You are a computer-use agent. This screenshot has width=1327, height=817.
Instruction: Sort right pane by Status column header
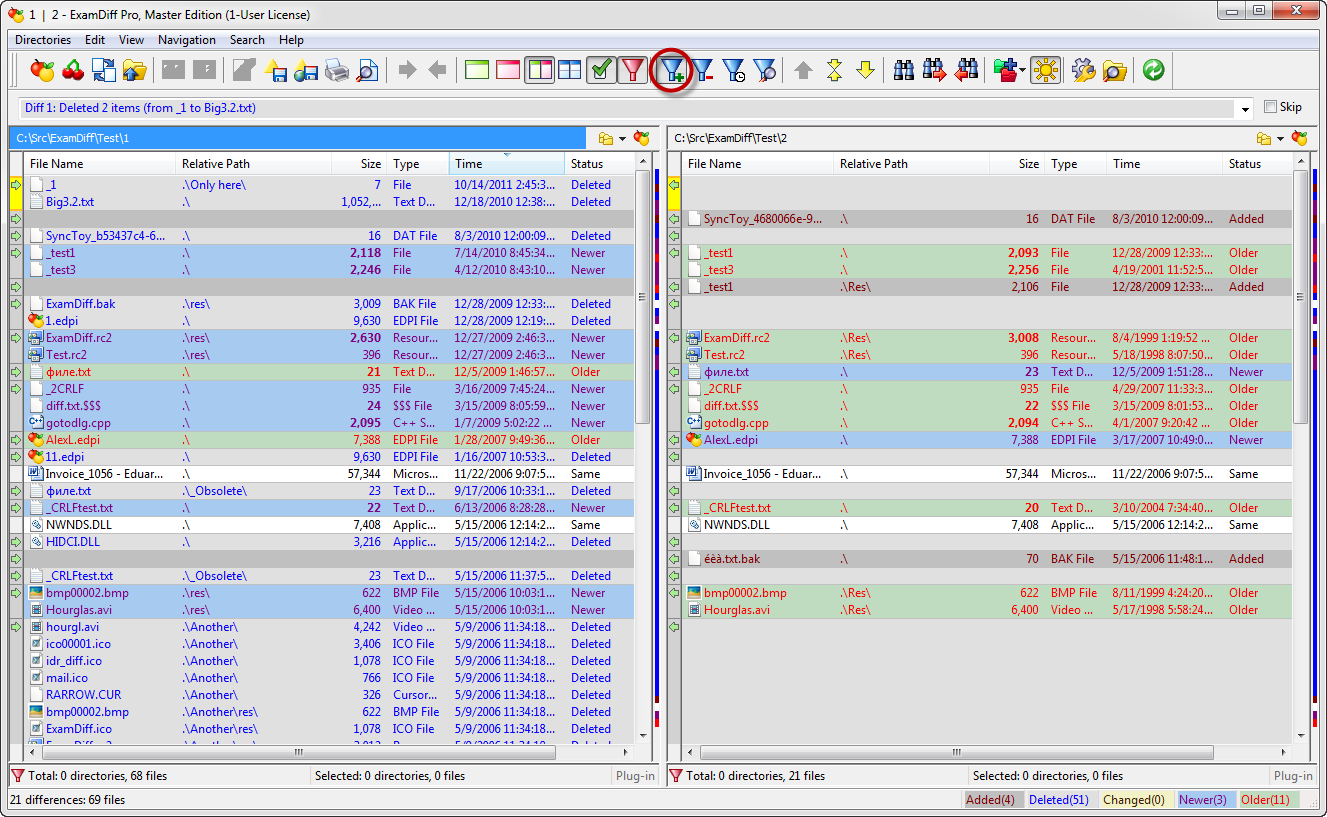point(1257,164)
